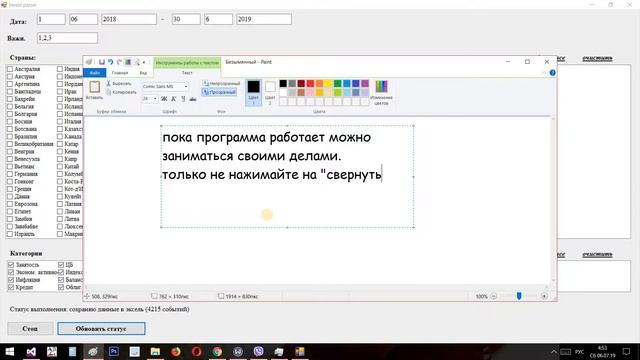
Task: Click the end year field 2019
Action: click(264, 19)
